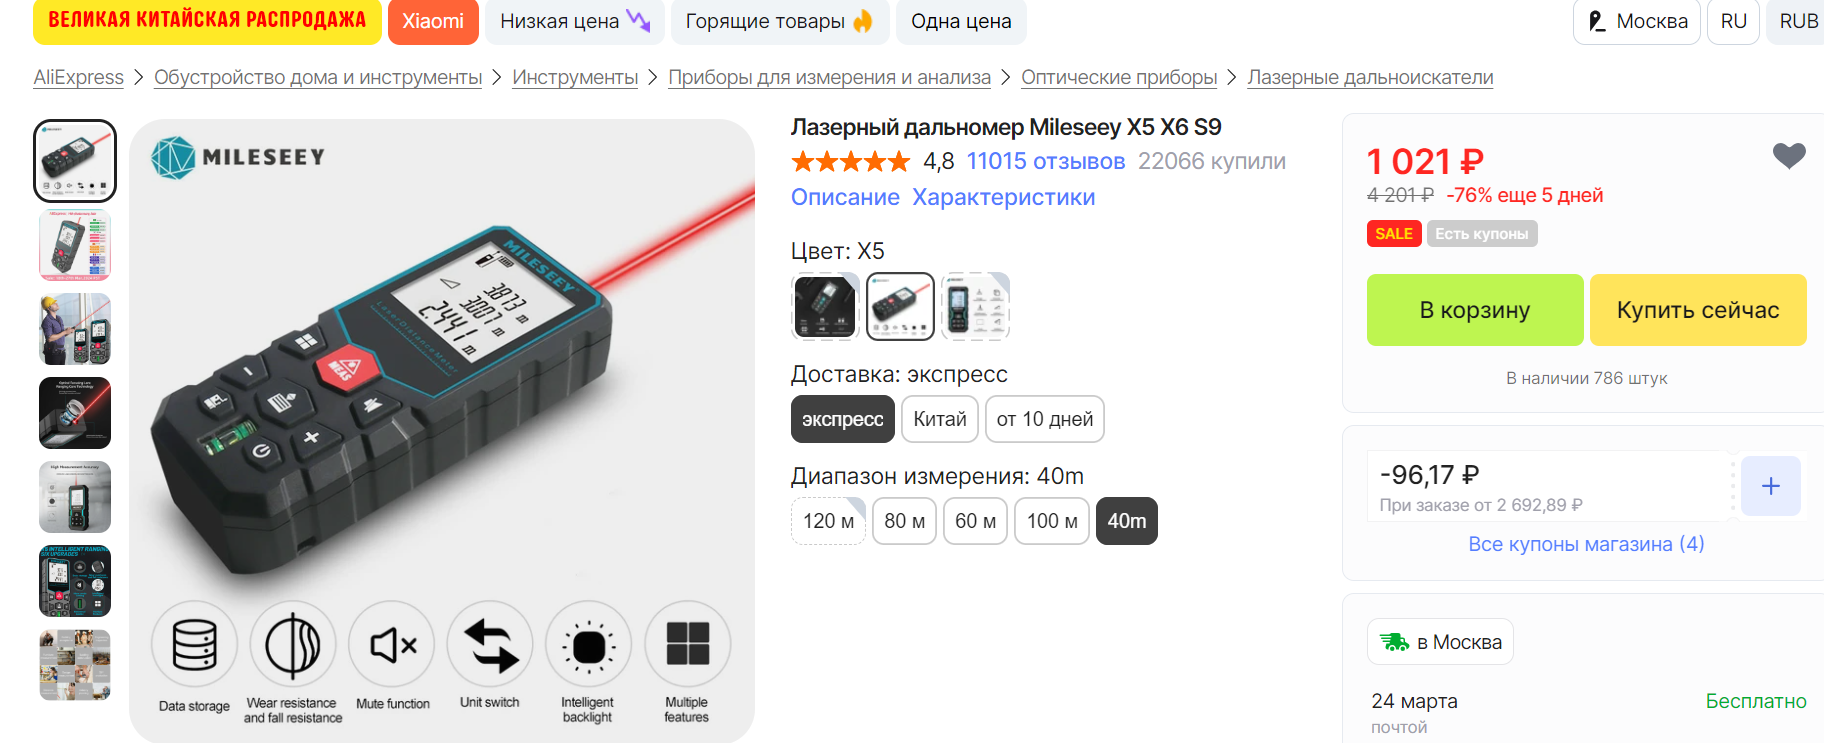This screenshot has width=1824, height=743.
Task: Click the plus icon on coupon
Action: (1770, 486)
